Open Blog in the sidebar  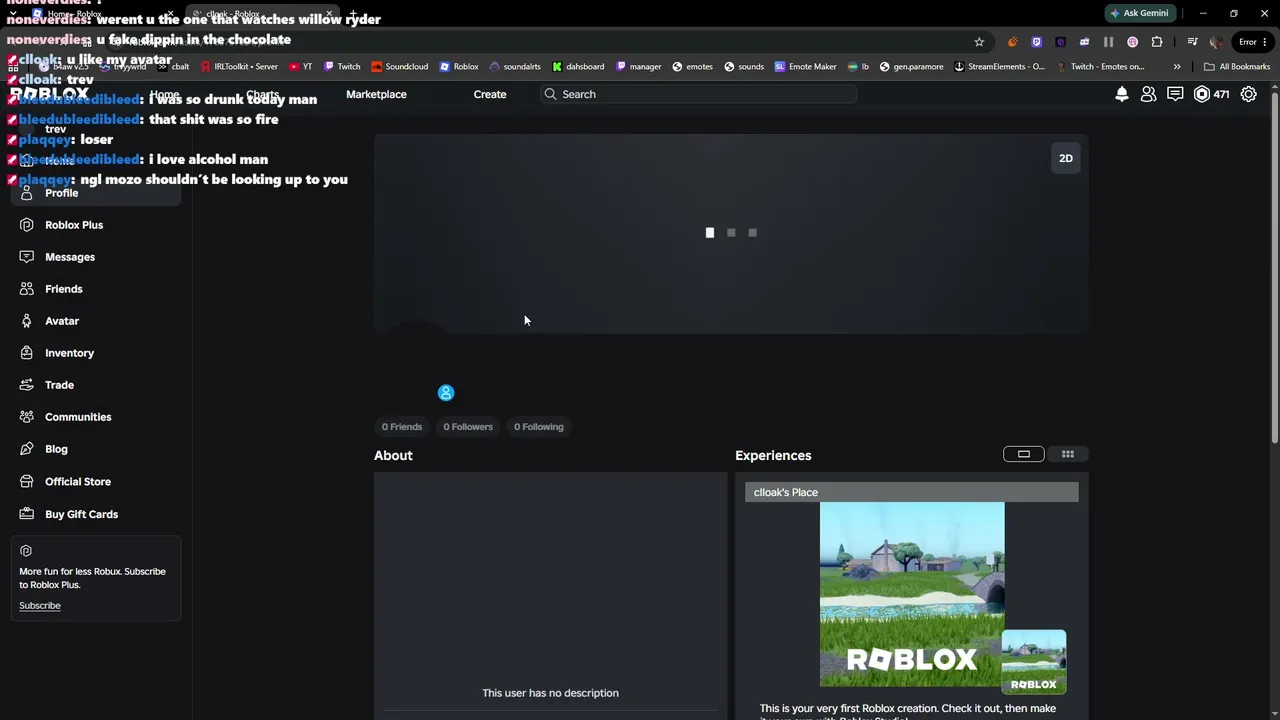(56, 449)
